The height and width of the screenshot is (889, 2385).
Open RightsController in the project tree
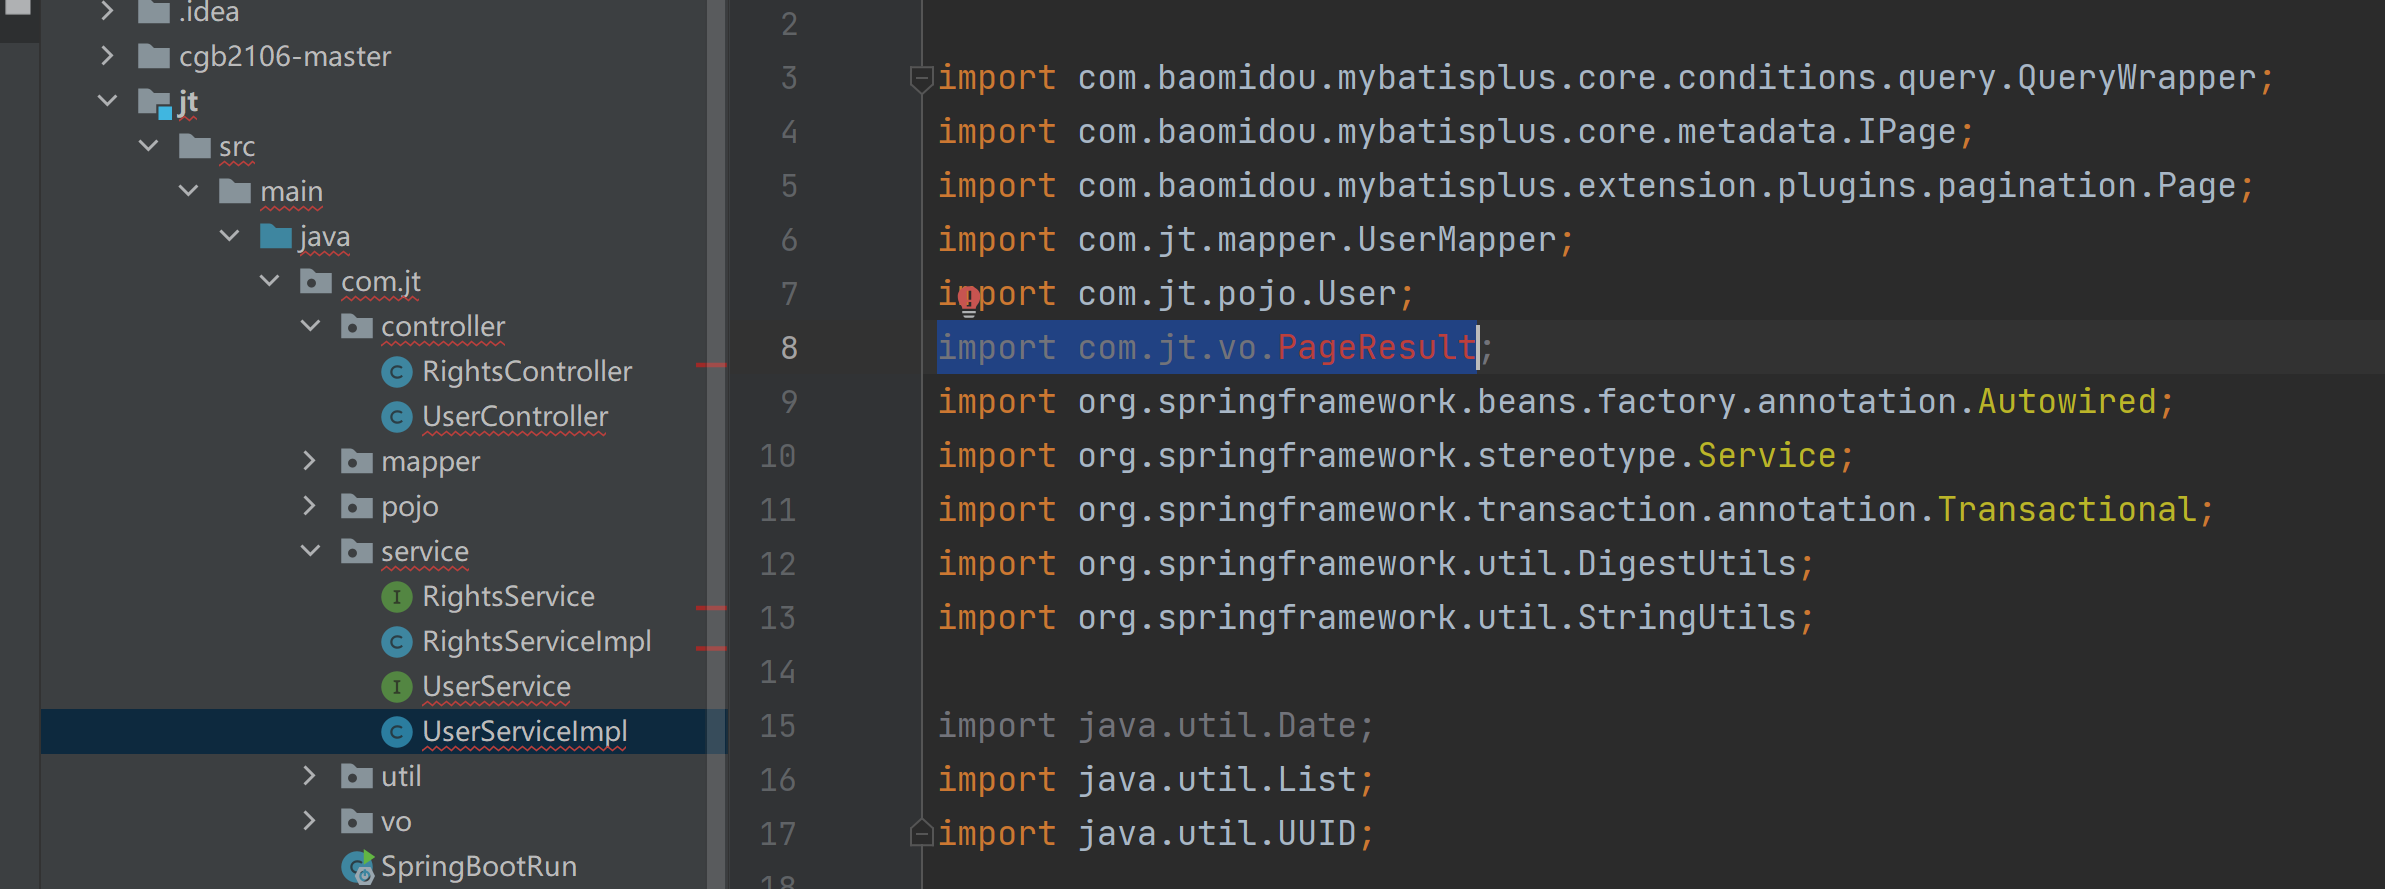click(x=527, y=372)
